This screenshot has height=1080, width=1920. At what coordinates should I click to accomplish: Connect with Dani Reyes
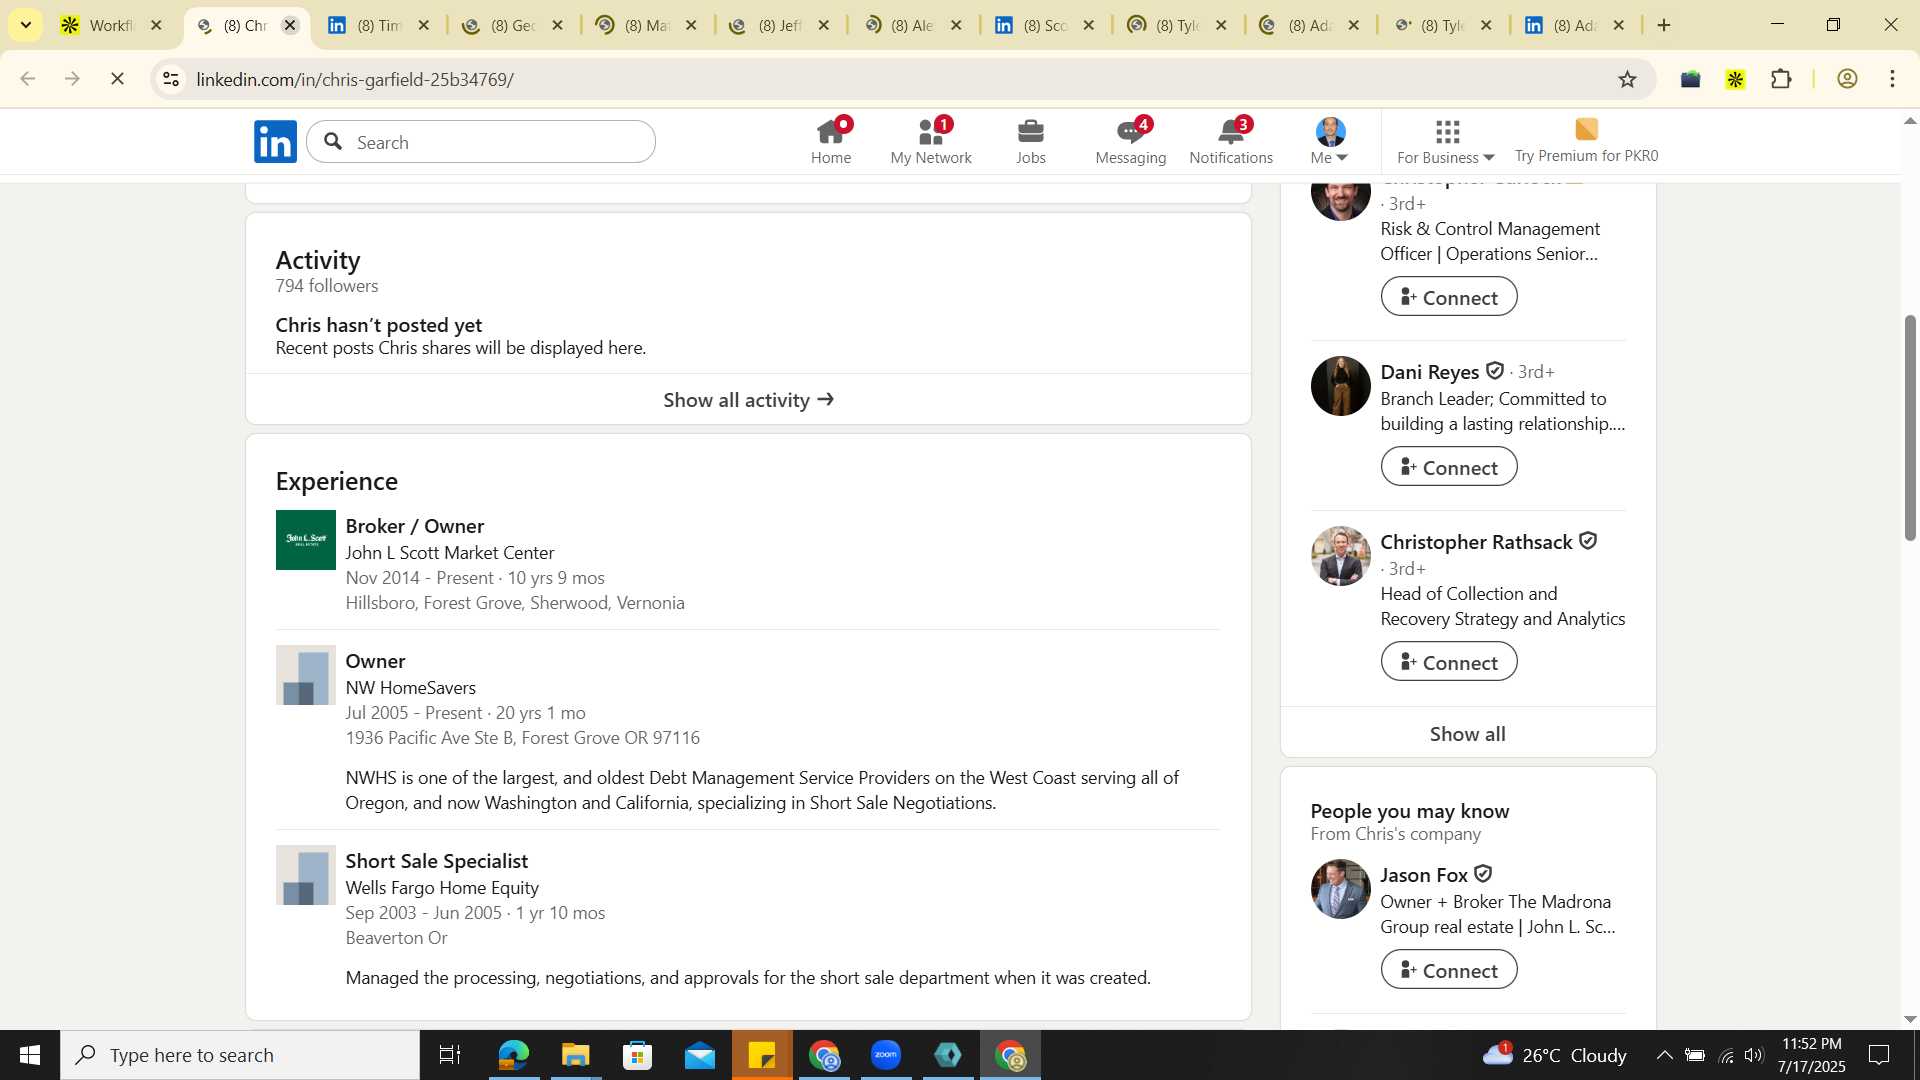click(x=1449, y=467)
